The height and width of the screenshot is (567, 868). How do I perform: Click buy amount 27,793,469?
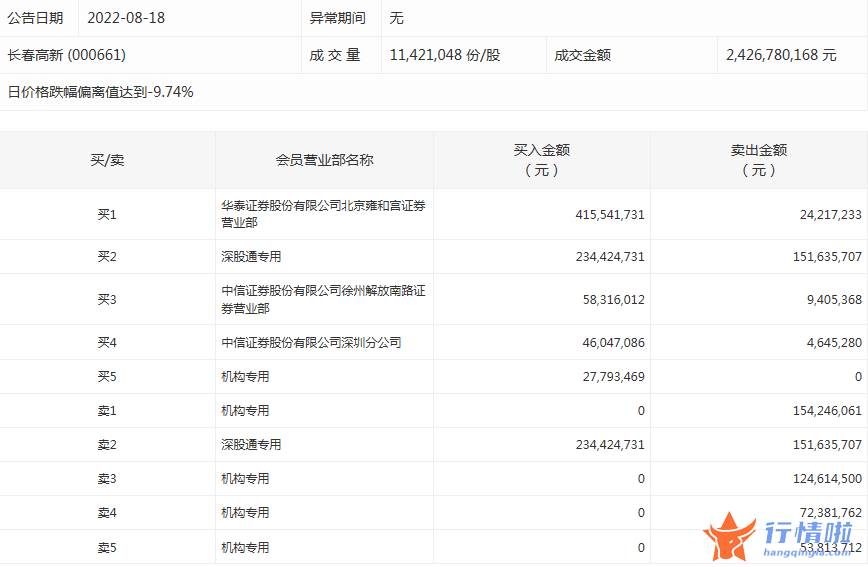pos(613,377)
